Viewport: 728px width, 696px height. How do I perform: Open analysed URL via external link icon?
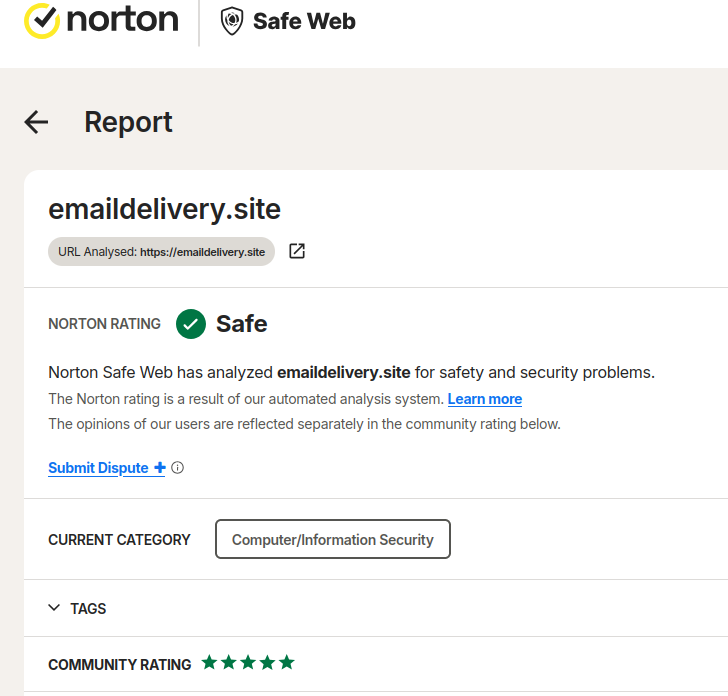pos(297,251)
